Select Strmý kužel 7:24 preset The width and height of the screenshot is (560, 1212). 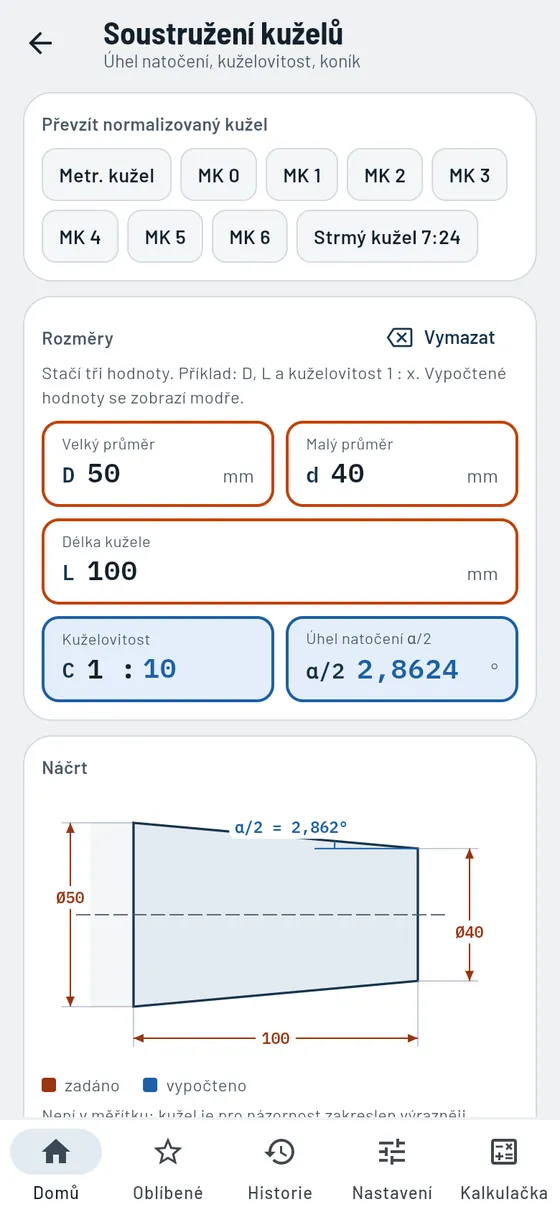tap(387, 237)
